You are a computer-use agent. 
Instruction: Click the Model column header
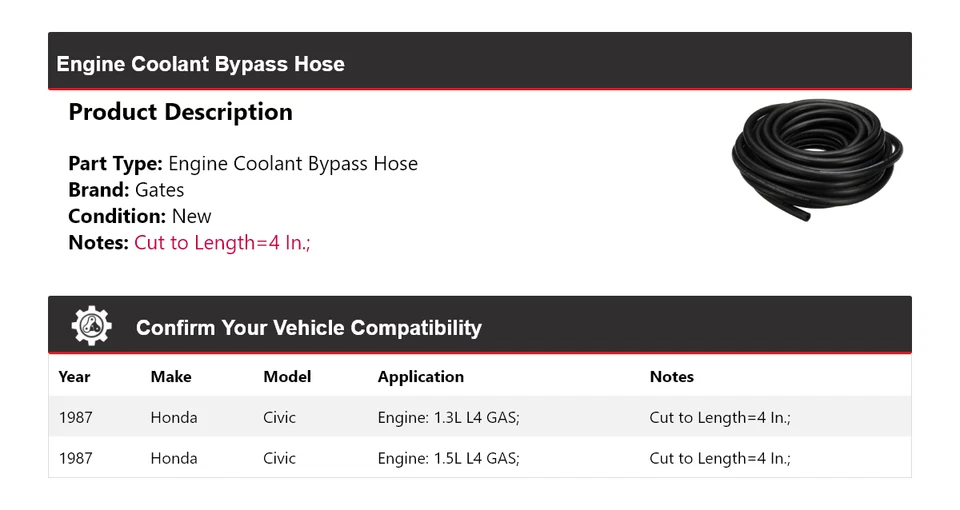coord(287,377)
